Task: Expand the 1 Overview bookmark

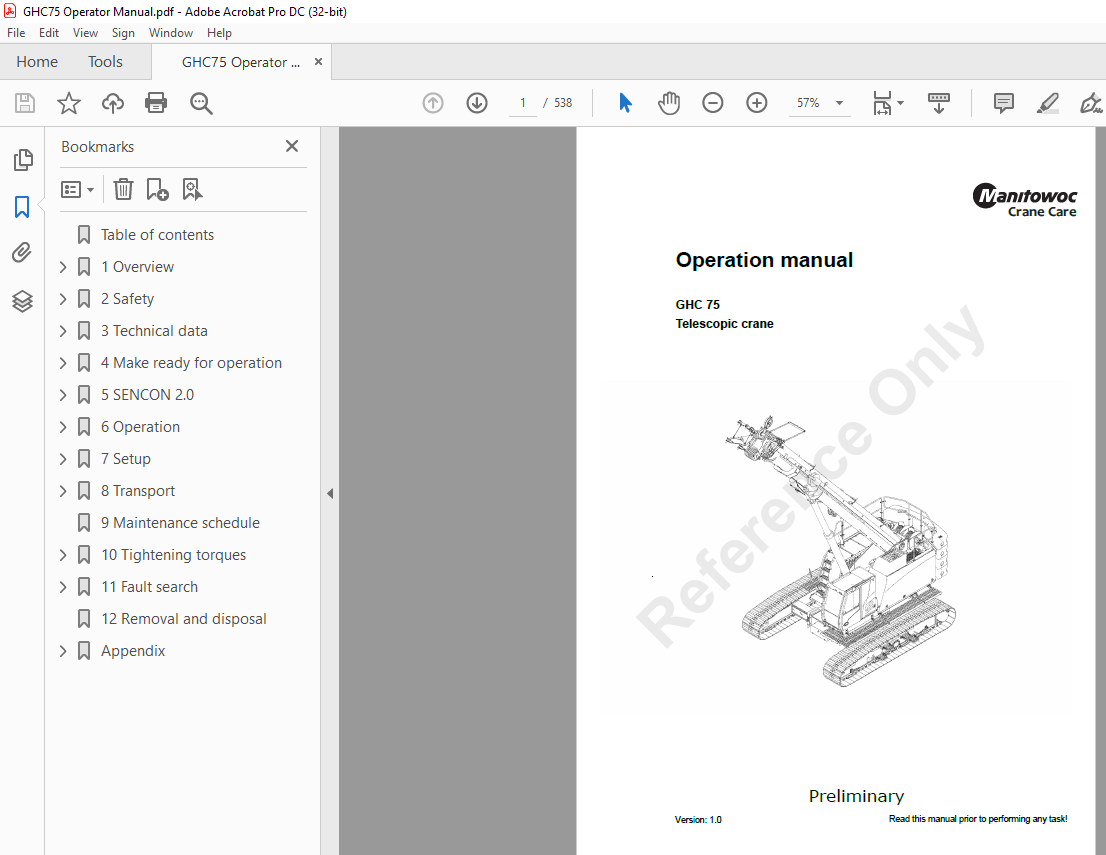Action: pyautogui.click(x=63, y=267)
